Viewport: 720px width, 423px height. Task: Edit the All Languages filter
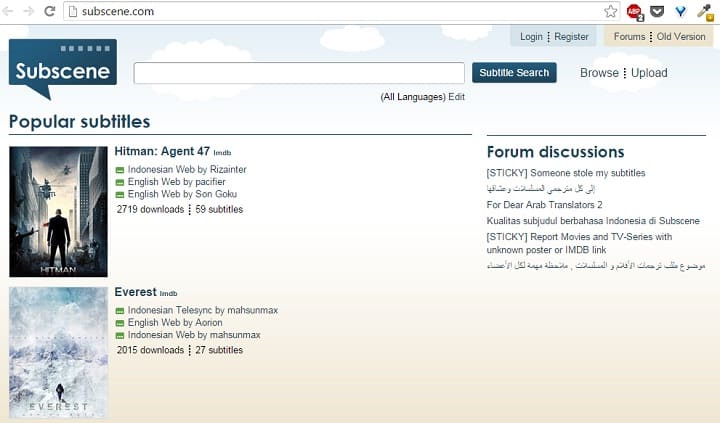456,97
